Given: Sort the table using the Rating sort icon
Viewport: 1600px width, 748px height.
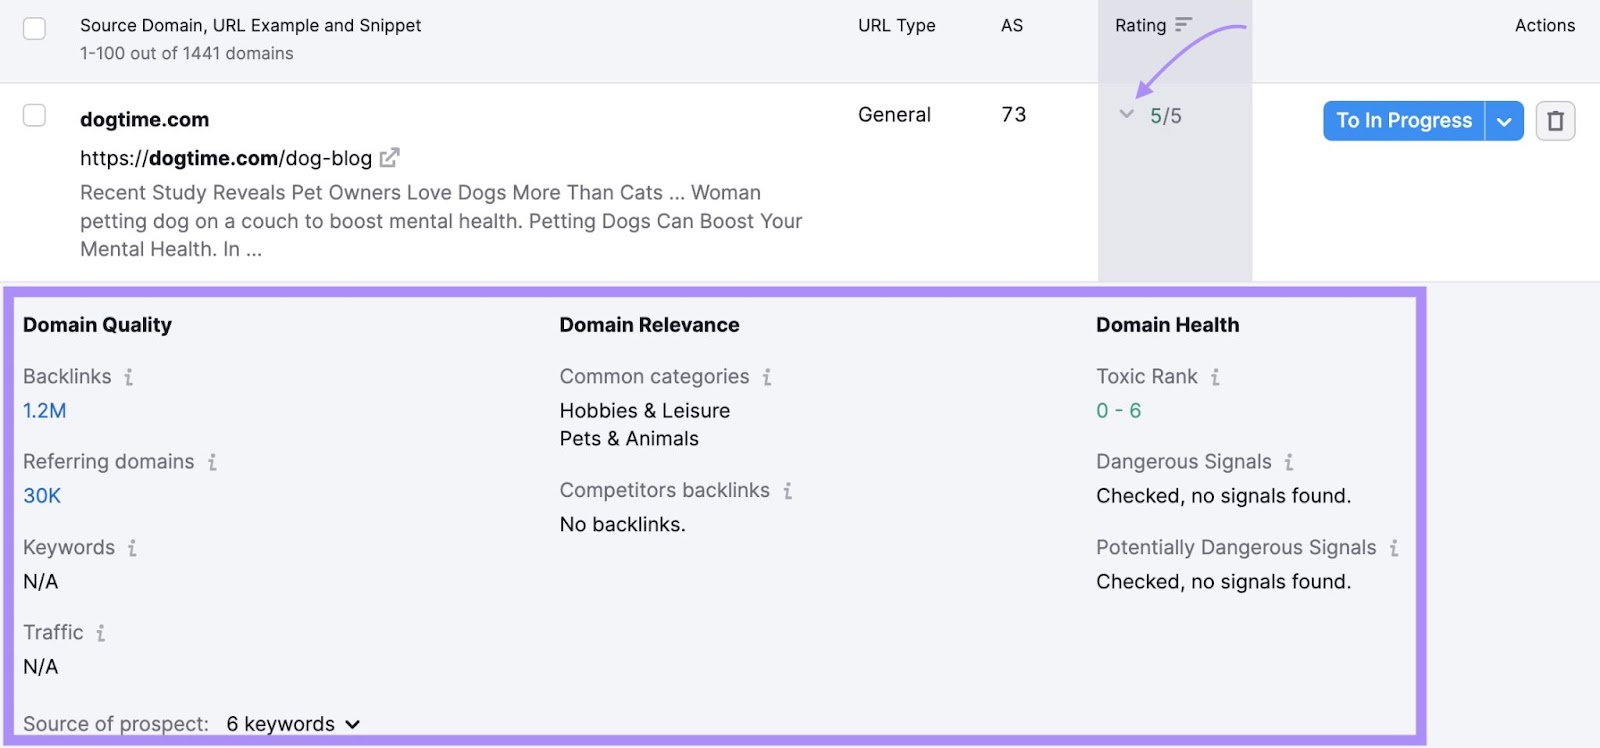Looking at the screenshot, I should point(1182,25).
